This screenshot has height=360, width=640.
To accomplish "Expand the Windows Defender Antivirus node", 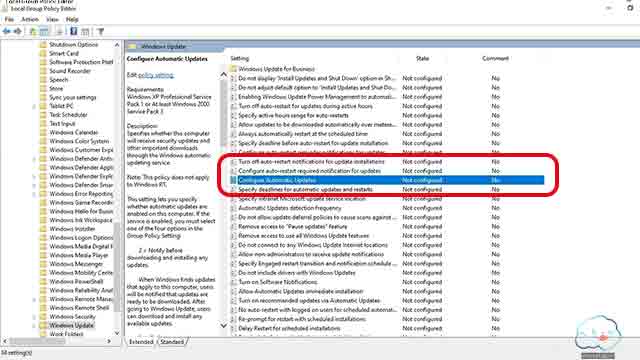I will pos(34,159).
